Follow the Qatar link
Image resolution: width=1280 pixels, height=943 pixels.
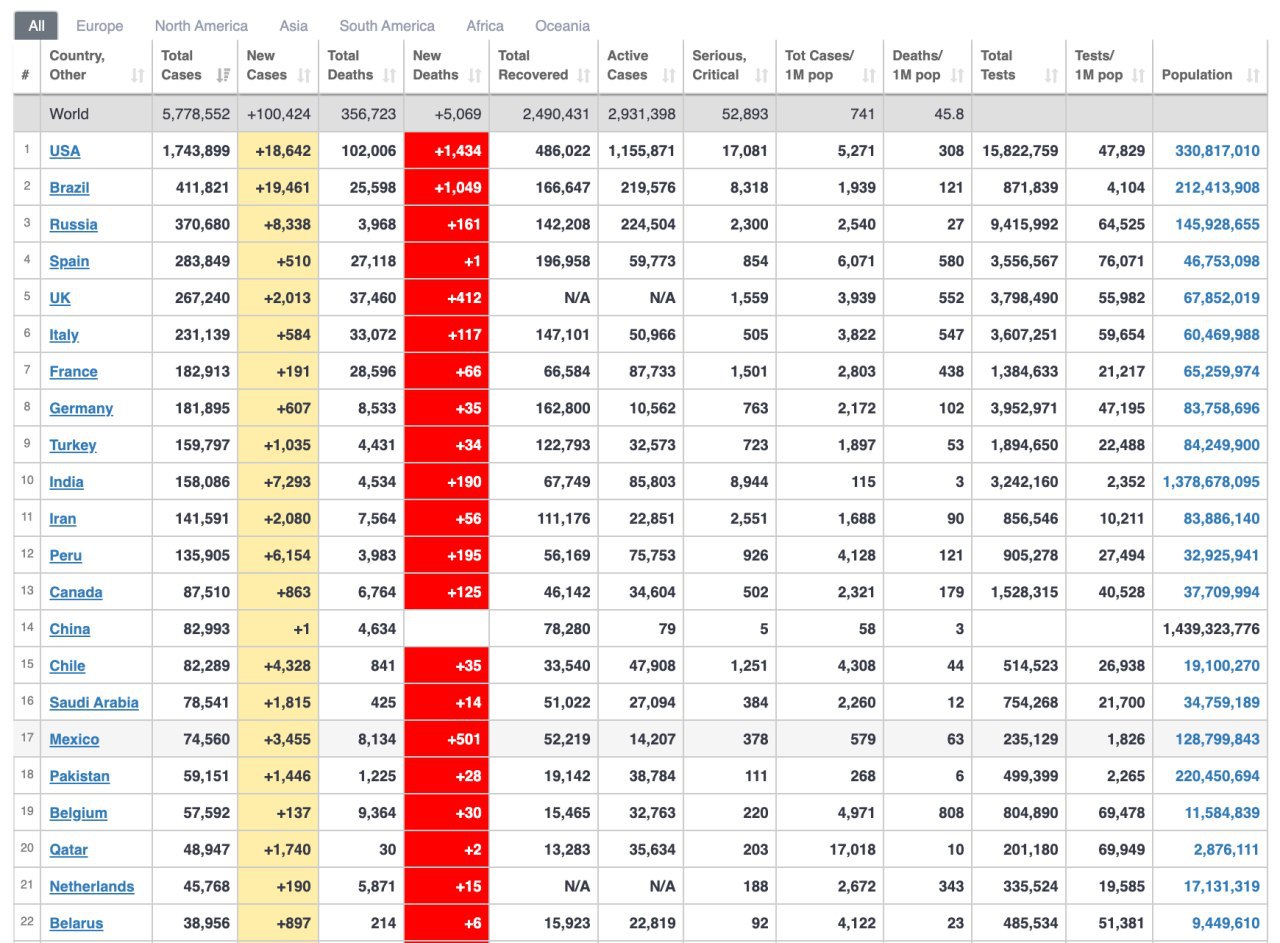click(69, 850)
